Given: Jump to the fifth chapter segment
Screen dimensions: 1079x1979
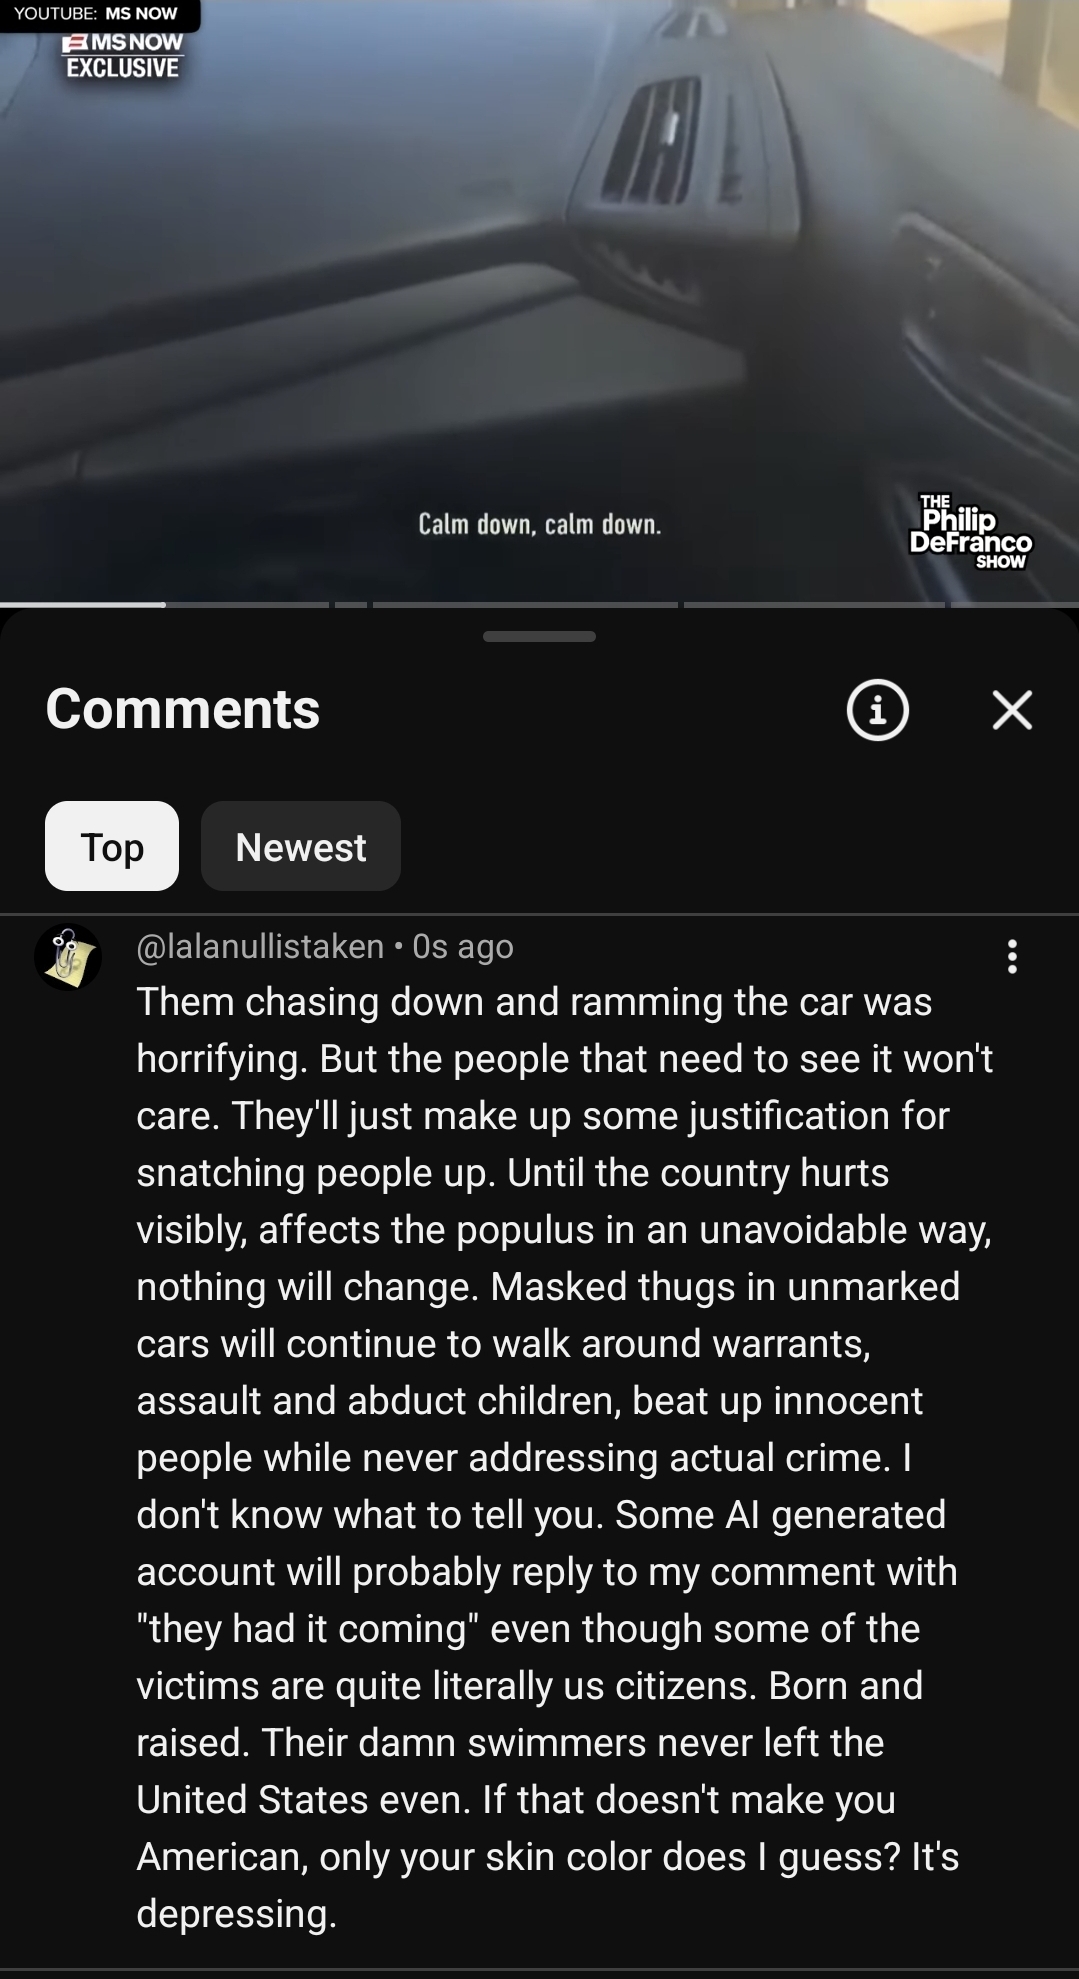Looking at the screenshot, I should pyautogui.click(x=814, y=604).
